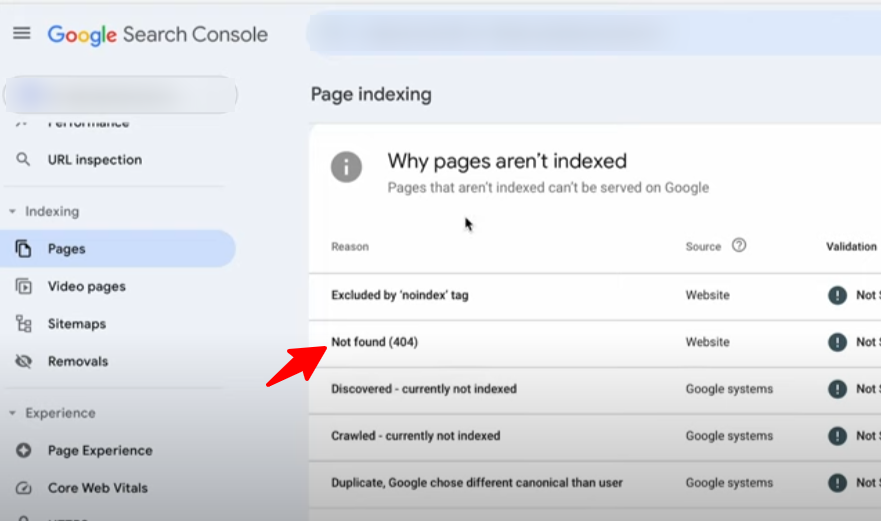881x521 pixels.
Task: Click validation status icon in Discovered row
Action: pos(837,389)
